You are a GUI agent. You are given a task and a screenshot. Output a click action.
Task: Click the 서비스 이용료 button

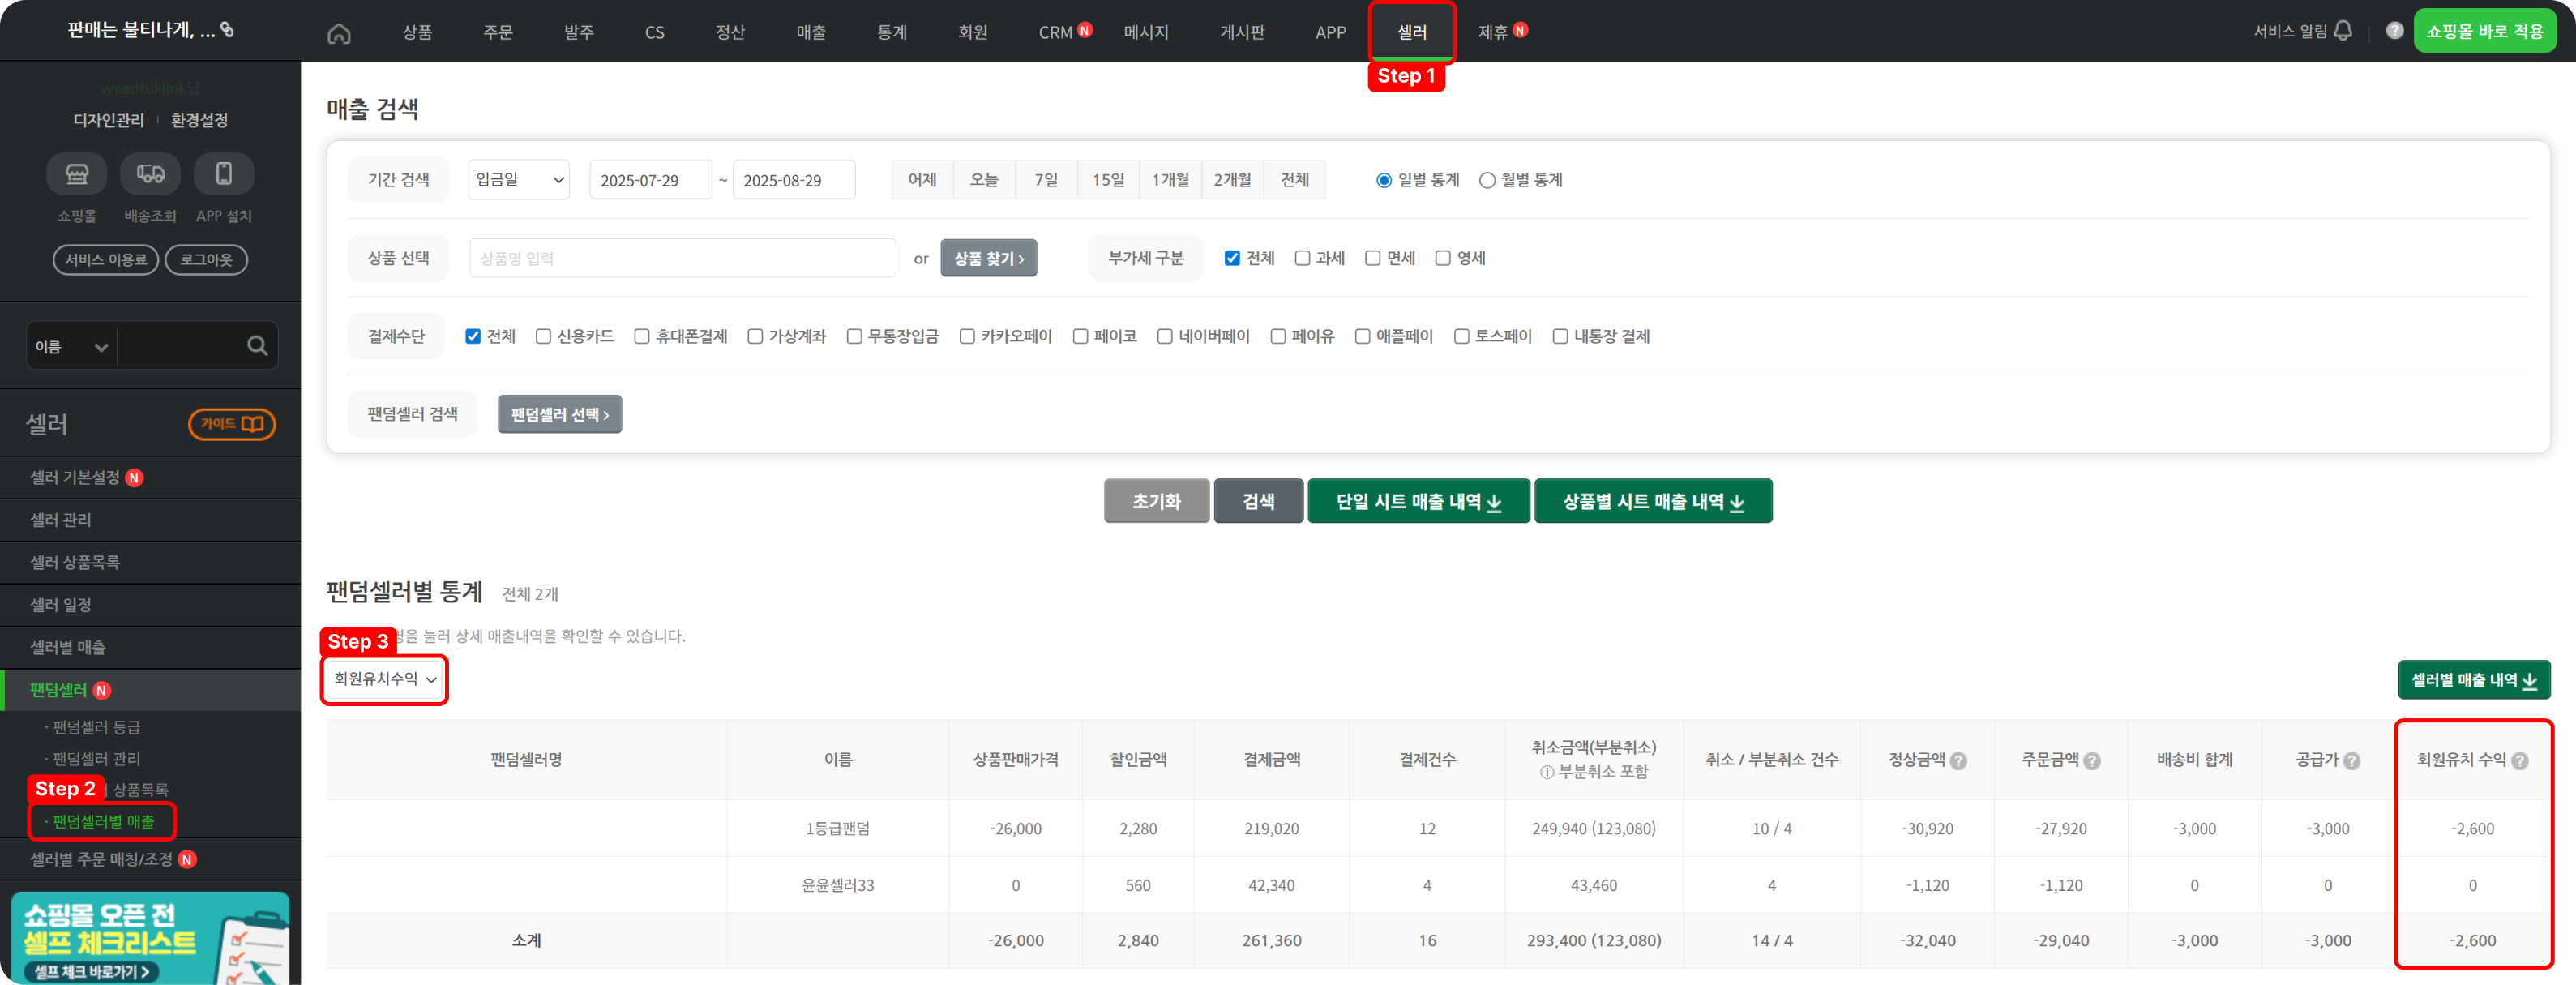pos(106,260)
